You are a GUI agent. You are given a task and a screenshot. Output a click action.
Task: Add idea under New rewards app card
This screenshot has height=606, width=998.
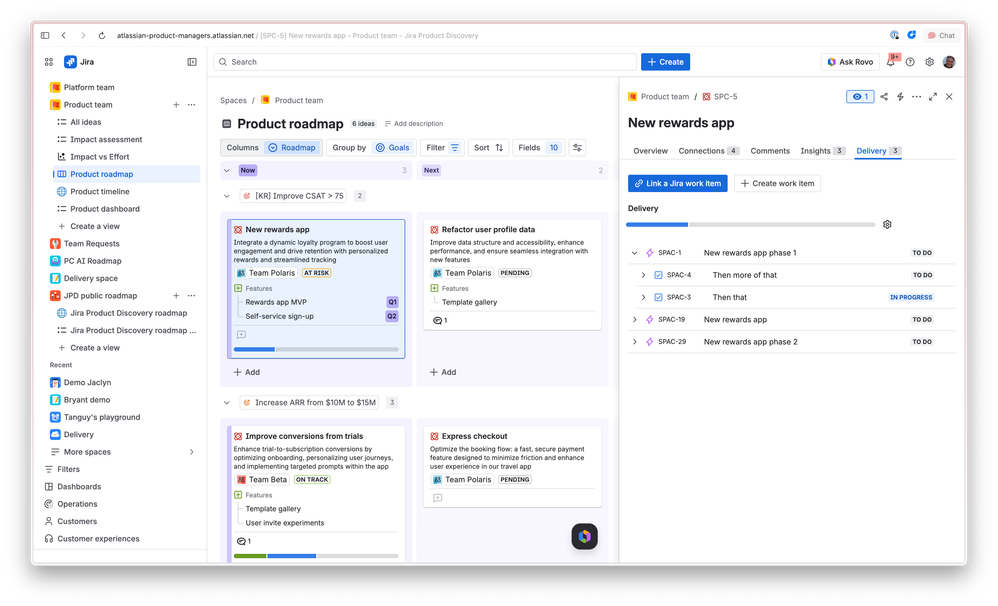point(247,372)
